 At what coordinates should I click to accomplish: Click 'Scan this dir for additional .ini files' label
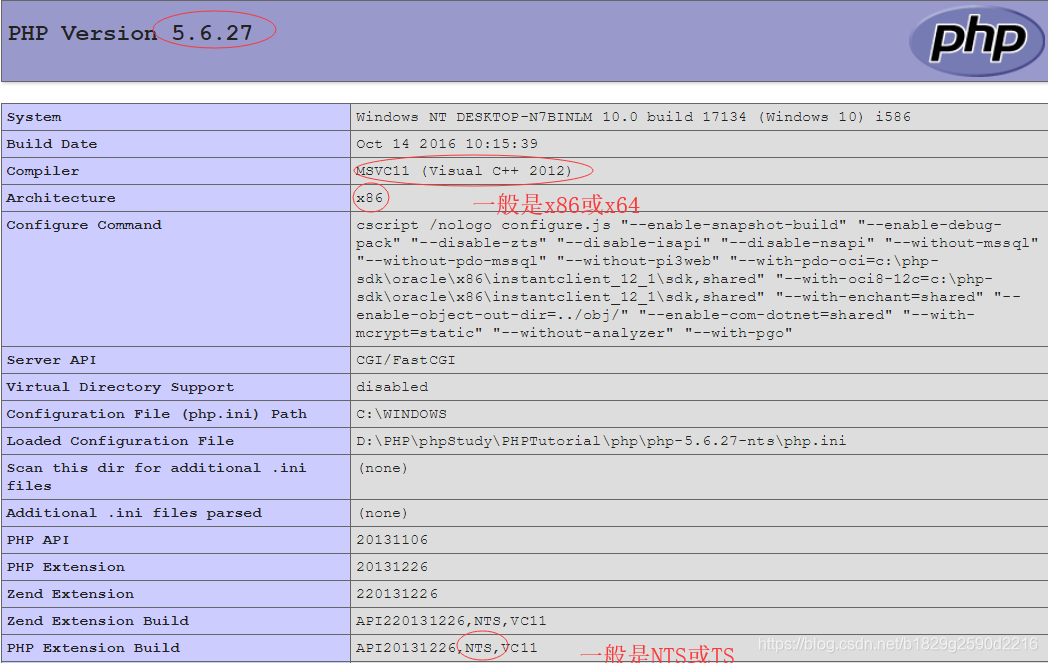coord(156,477)
